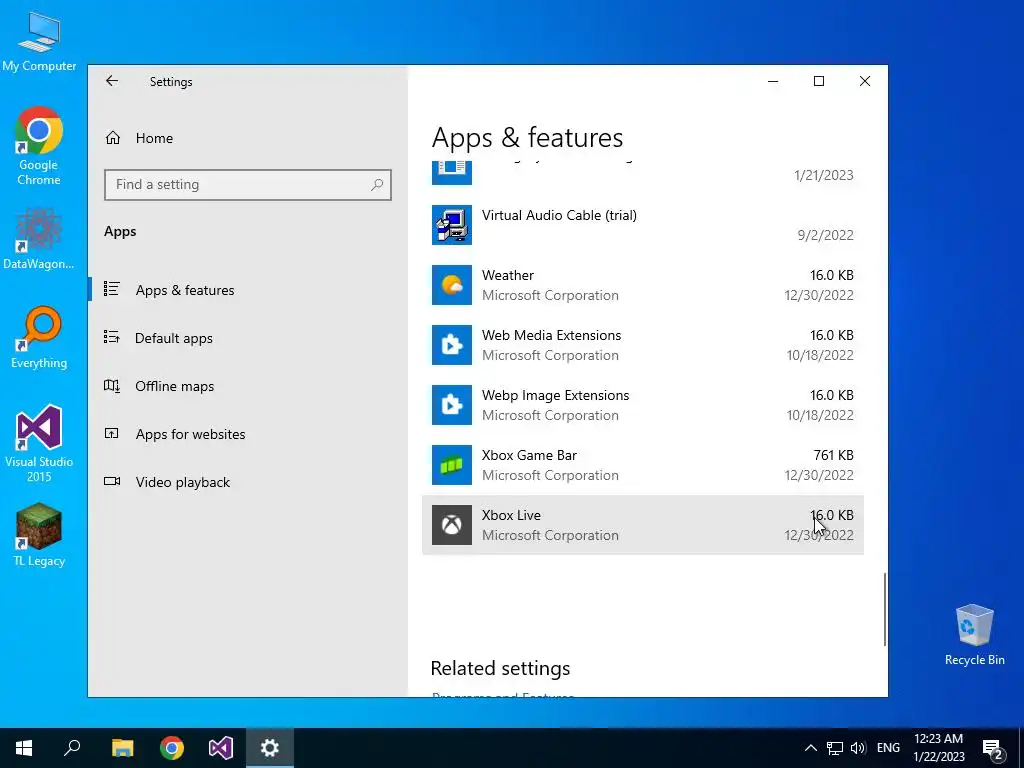Select Web Media Extensions entry
The width and height of the screenshot is (1024, 768).
643,345
